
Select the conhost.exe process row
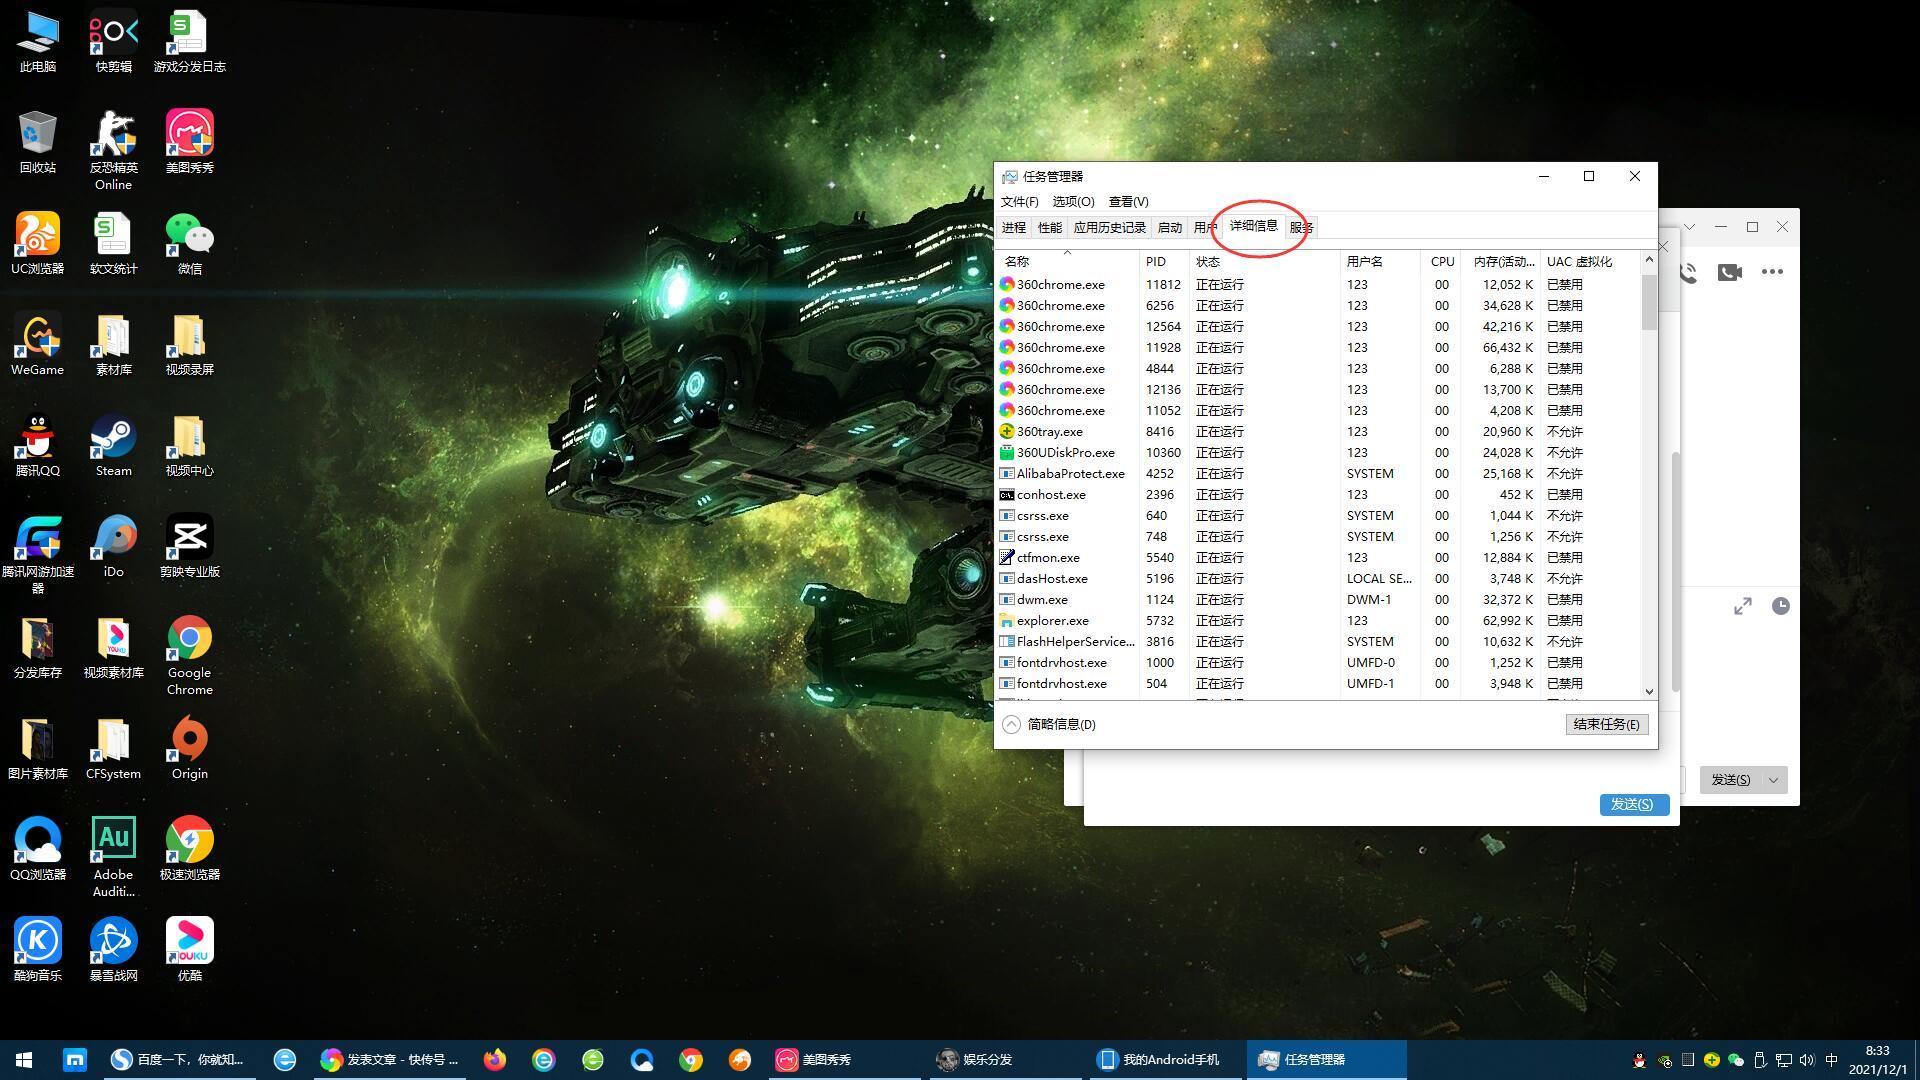1318,495
